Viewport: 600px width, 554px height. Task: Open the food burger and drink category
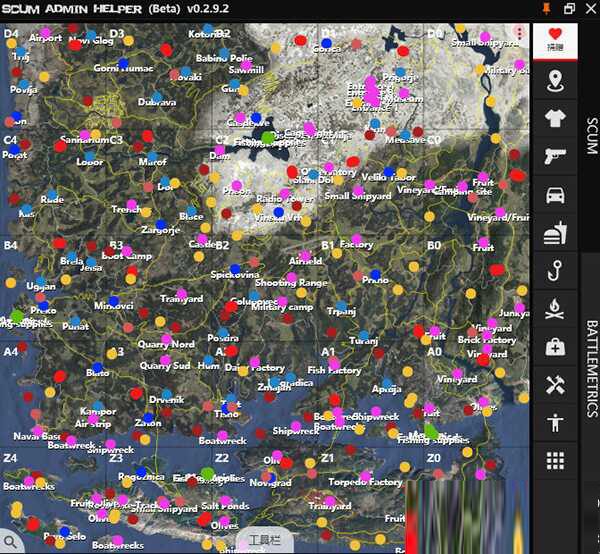coord(554,233)
